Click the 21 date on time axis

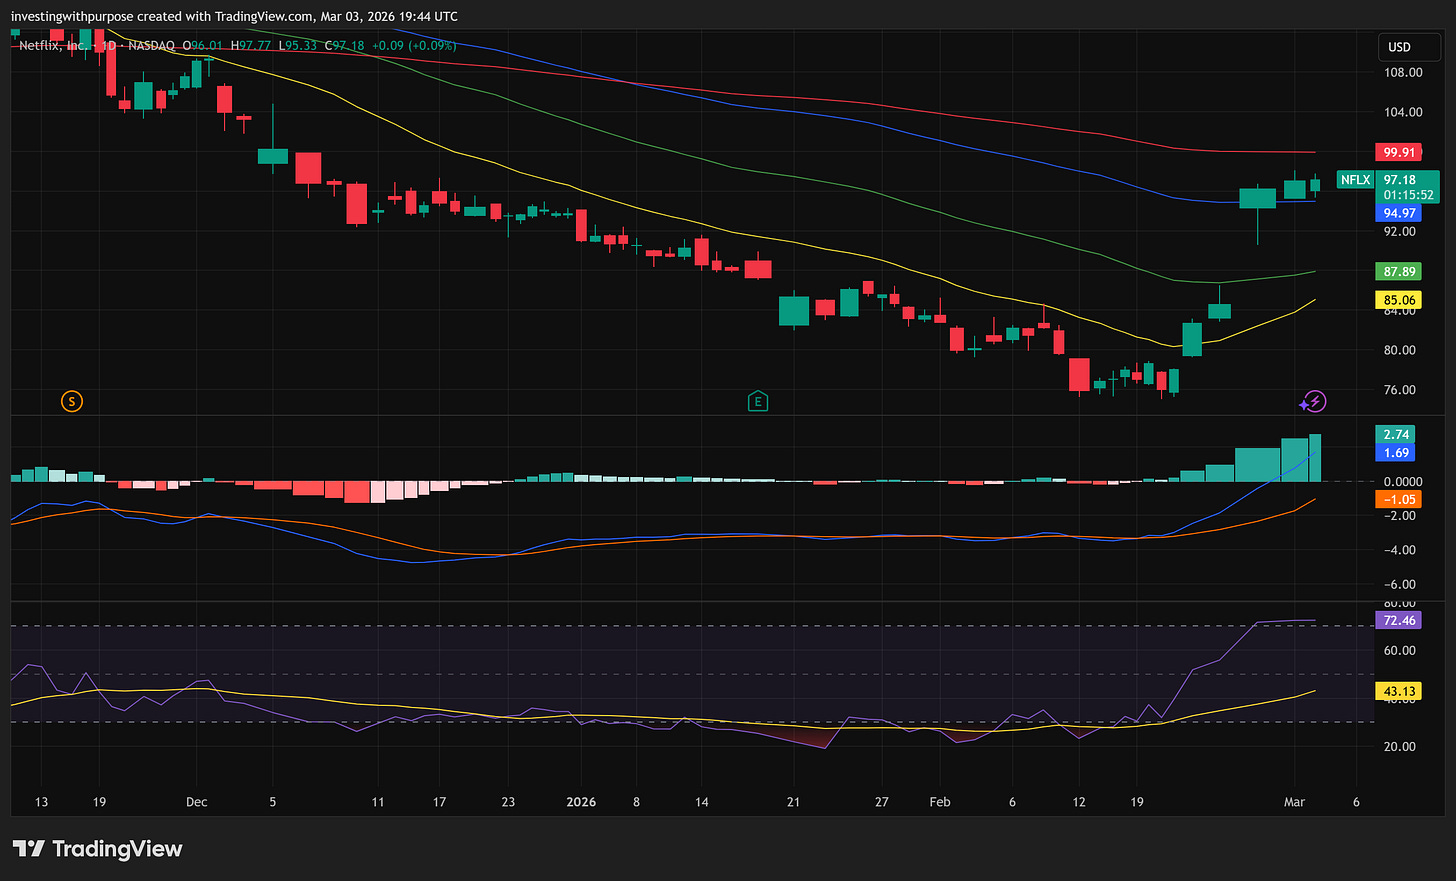coord(793,802)
